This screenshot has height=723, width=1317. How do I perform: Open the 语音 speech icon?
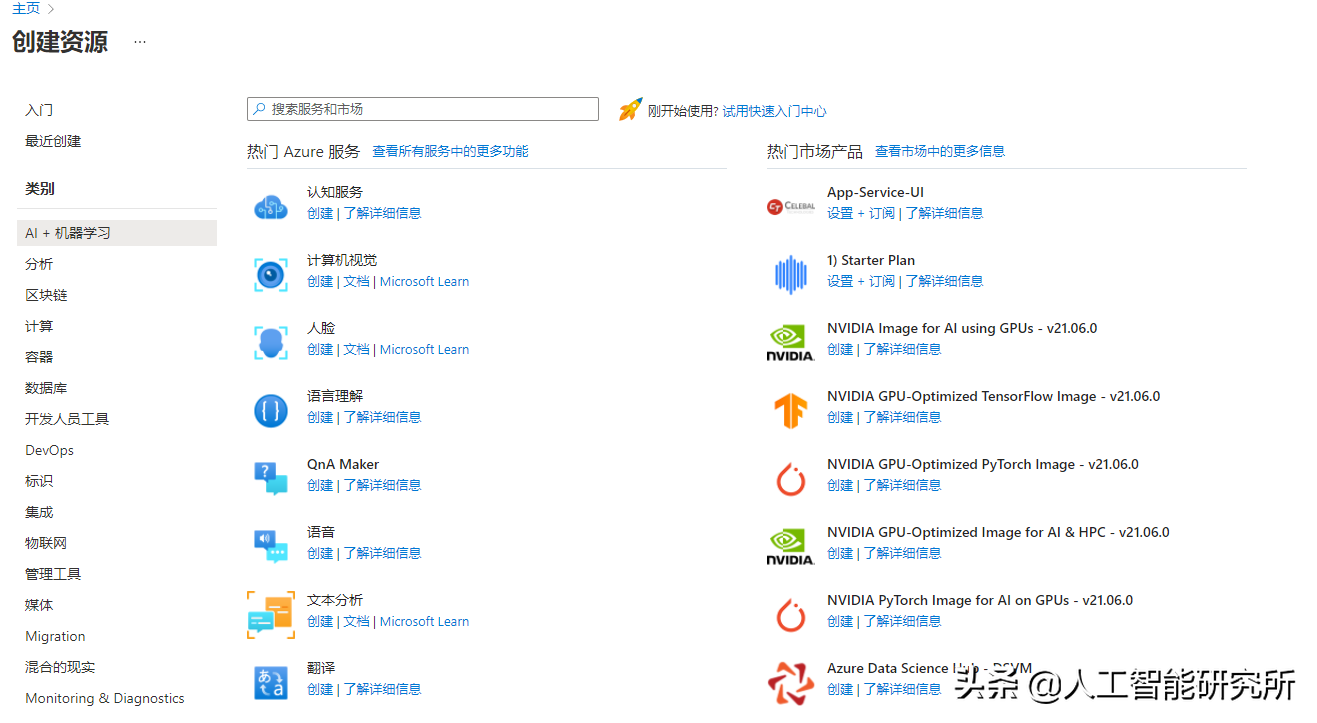(x=271, y=546)
